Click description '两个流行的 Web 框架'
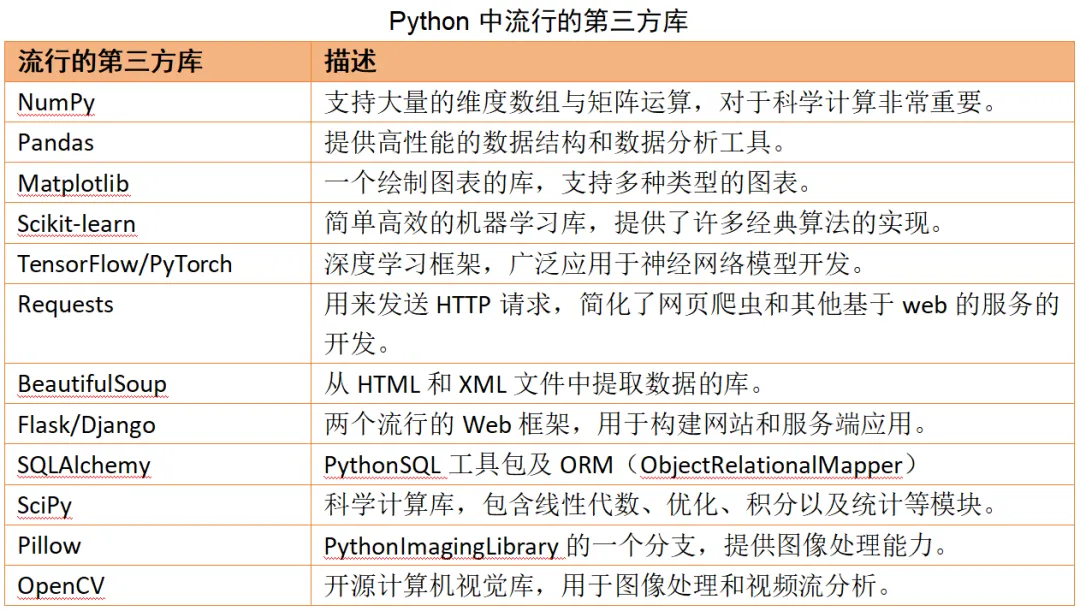The image size is (1080, 611). (447, 424)
